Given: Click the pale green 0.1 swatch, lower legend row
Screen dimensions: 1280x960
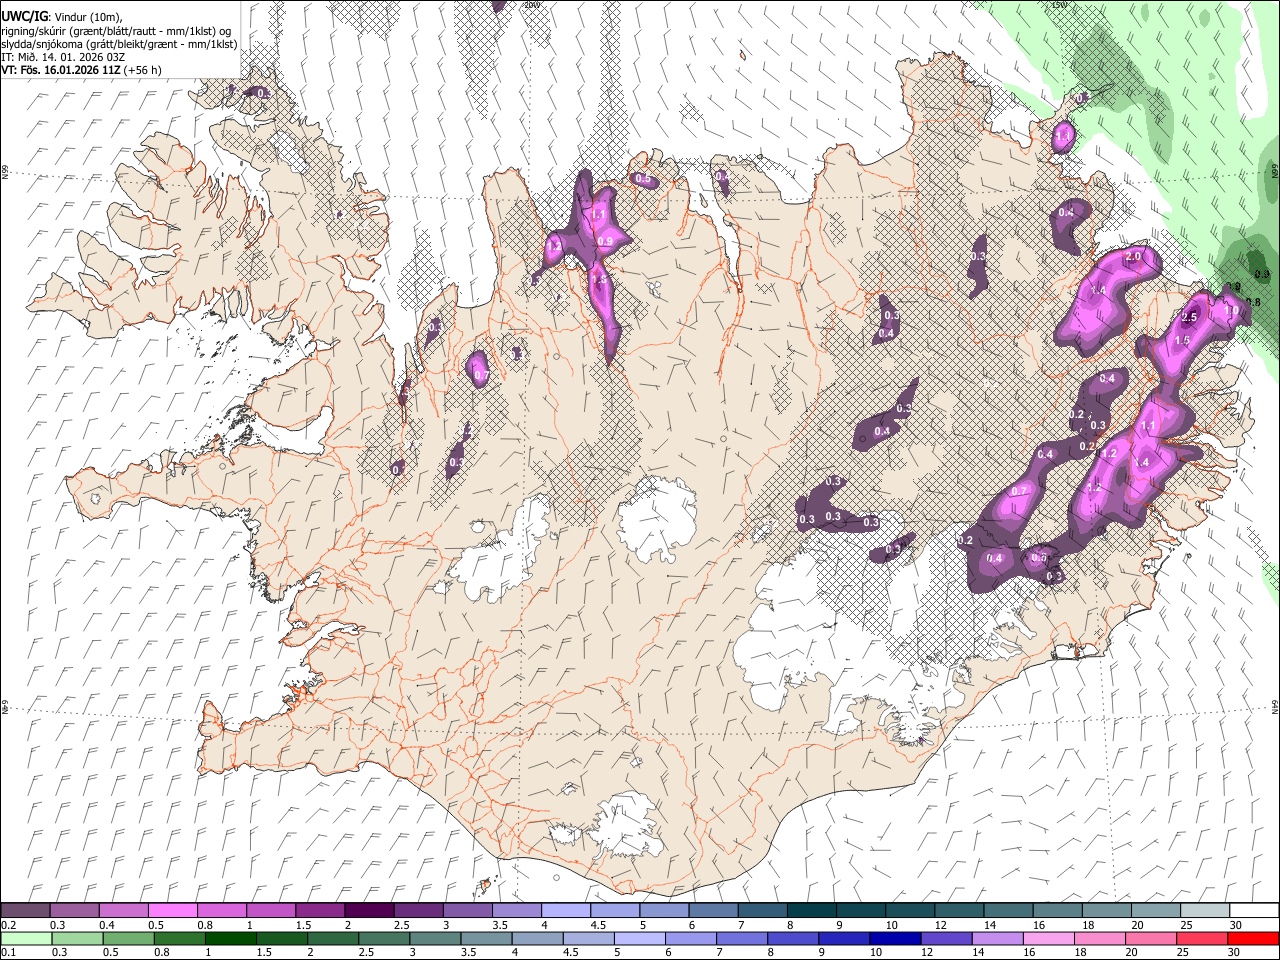Looking at the screenshot, I should click(26, 938).
